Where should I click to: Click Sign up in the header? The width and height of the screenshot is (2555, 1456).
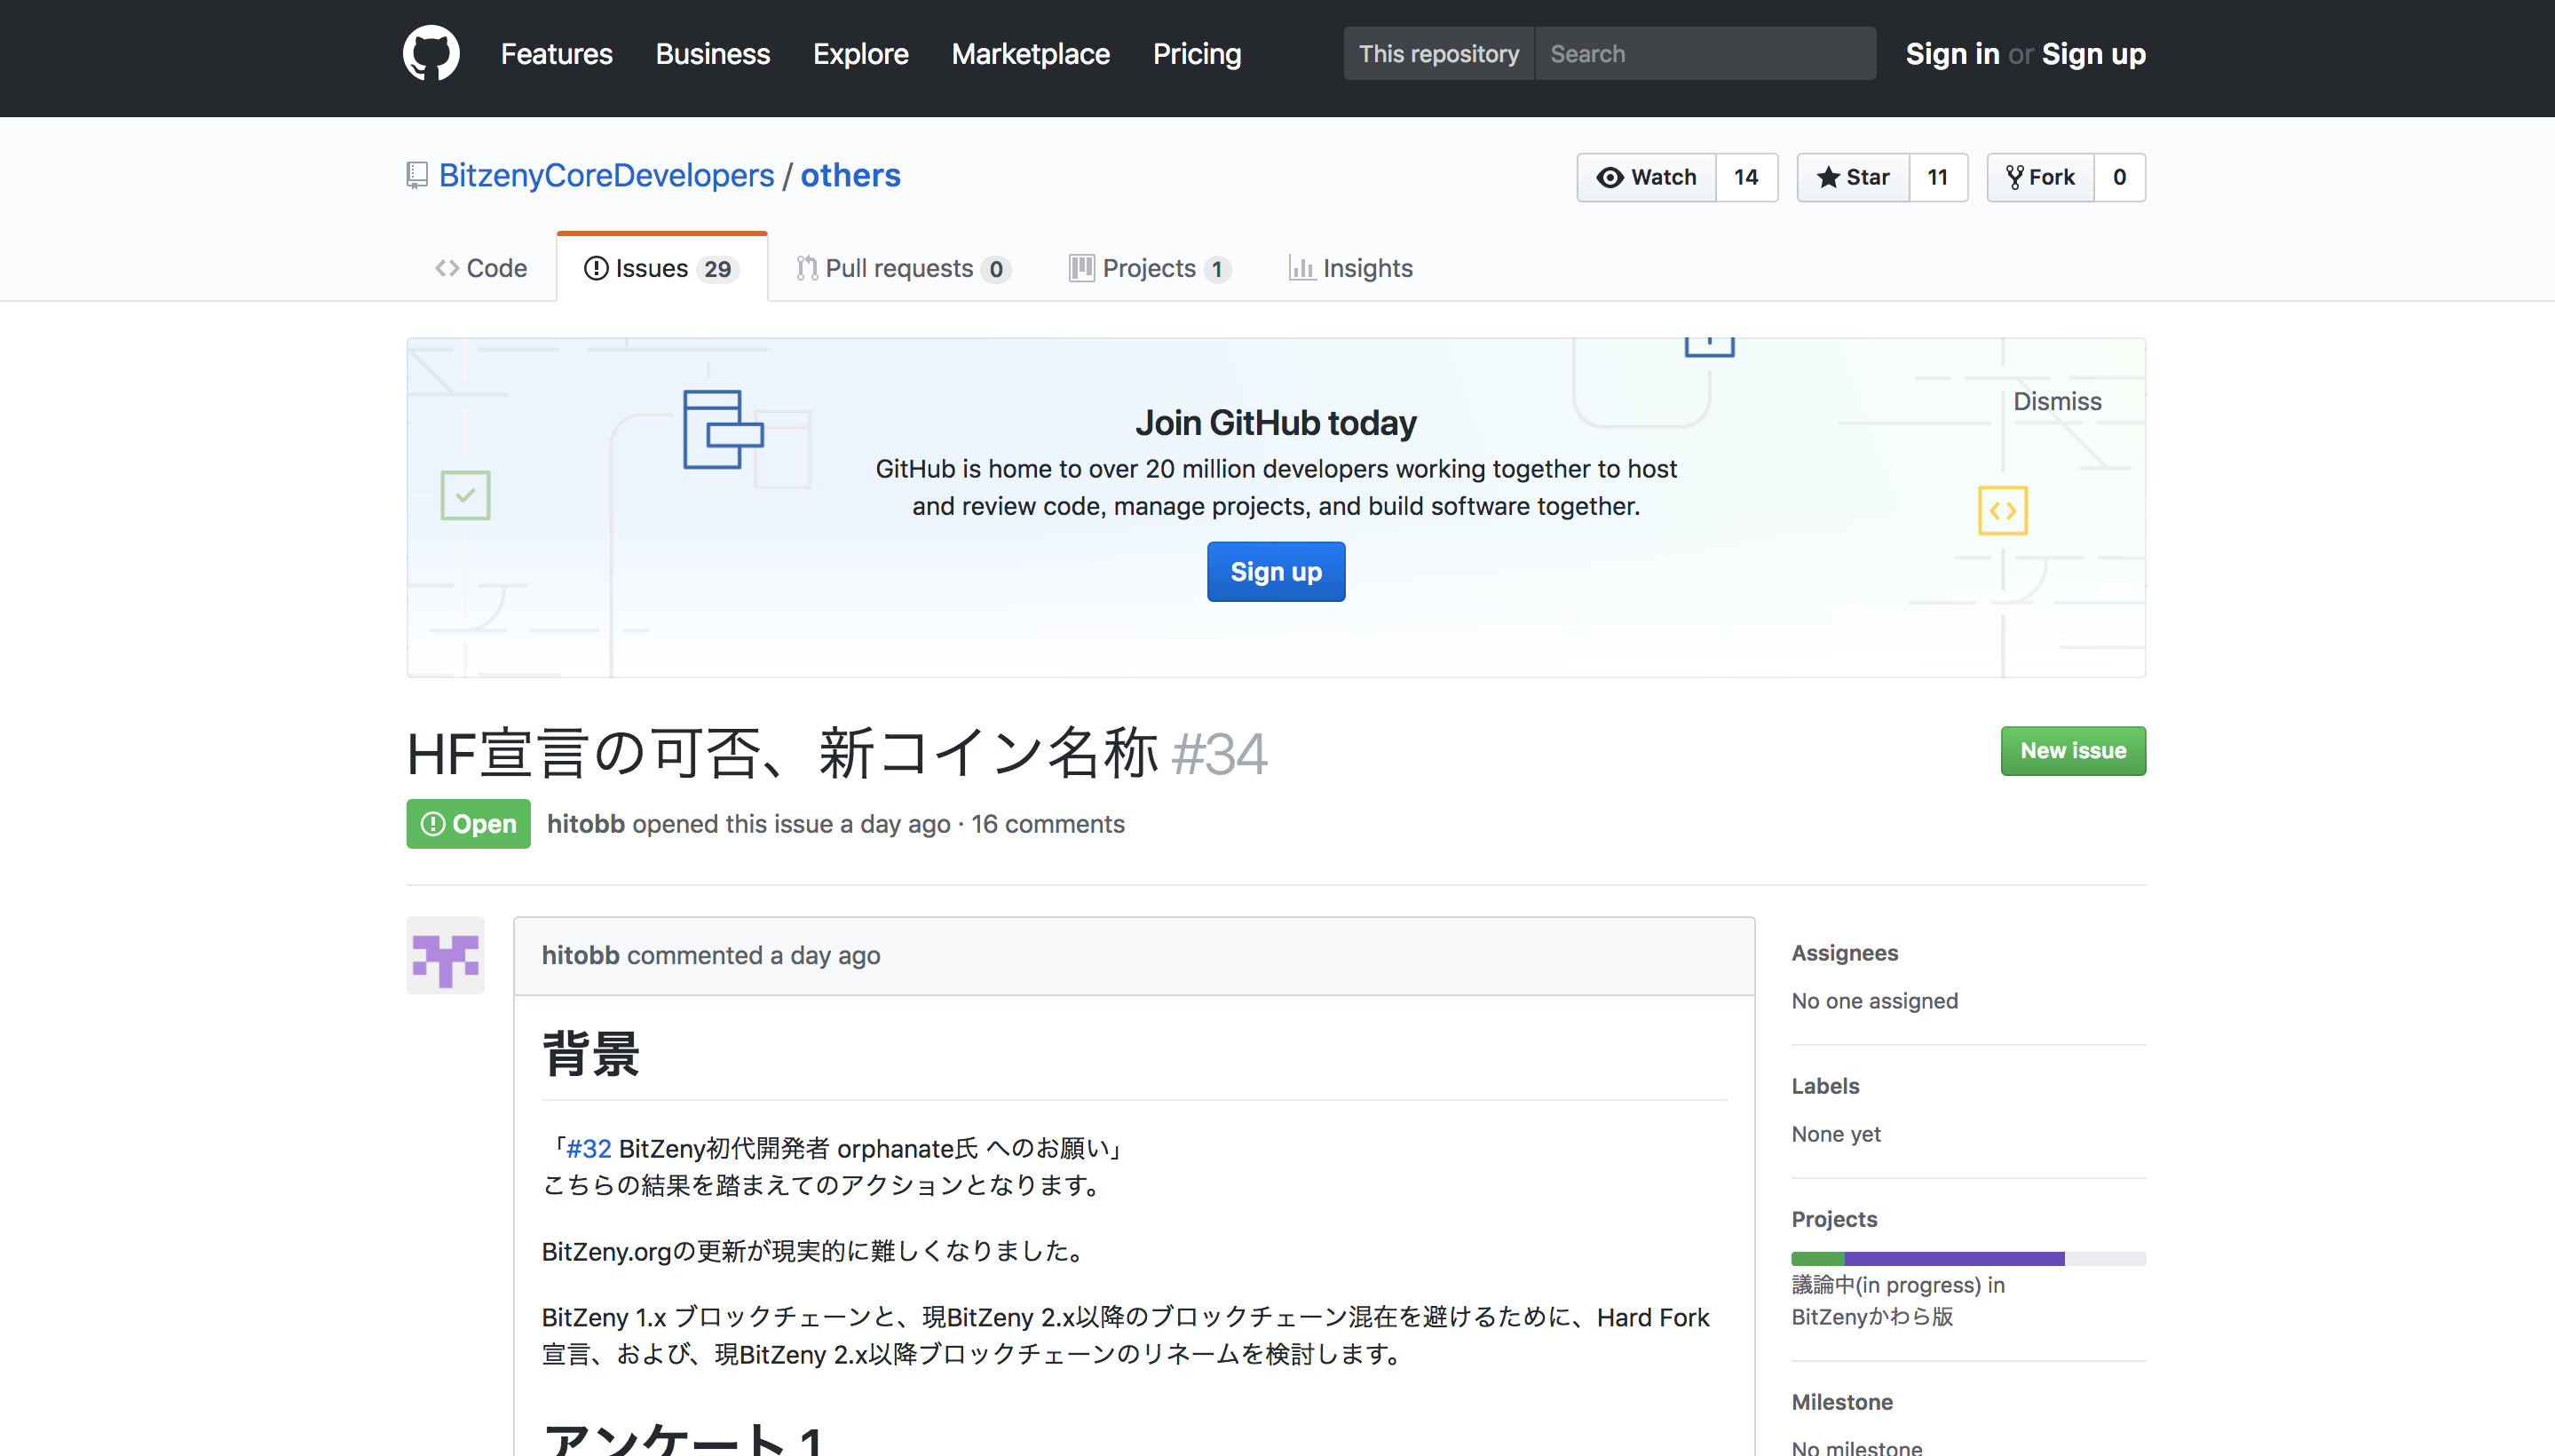point(2093,54)
